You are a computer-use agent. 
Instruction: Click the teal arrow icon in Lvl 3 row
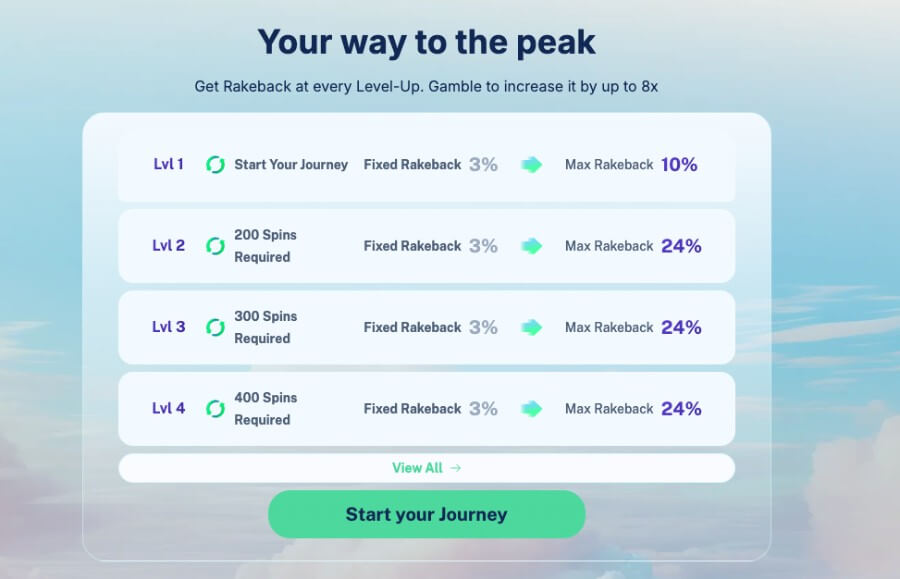tap(532, 328)
